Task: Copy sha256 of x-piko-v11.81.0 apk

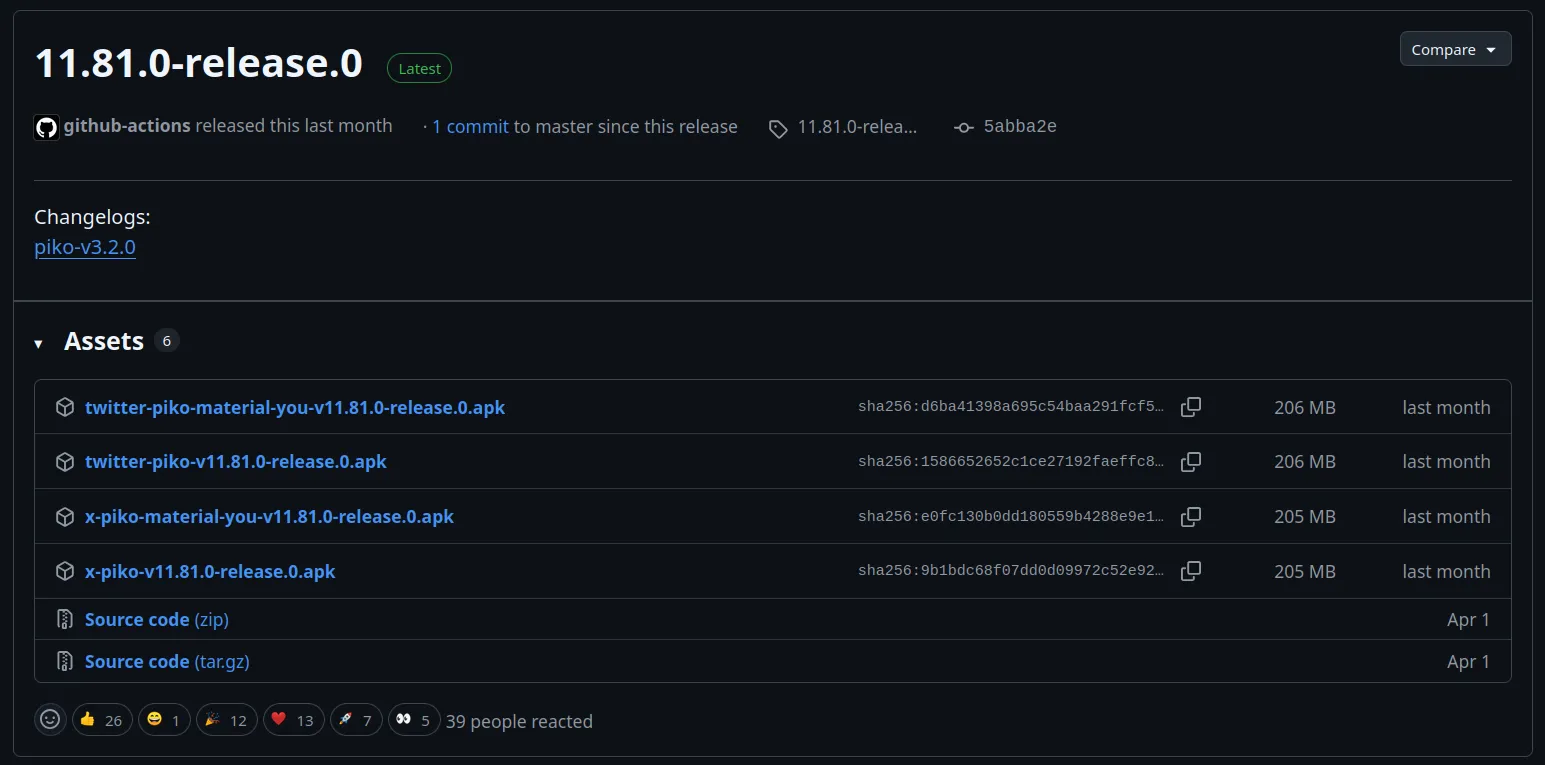Action: pyautogui.click(x=1191, y=571)
